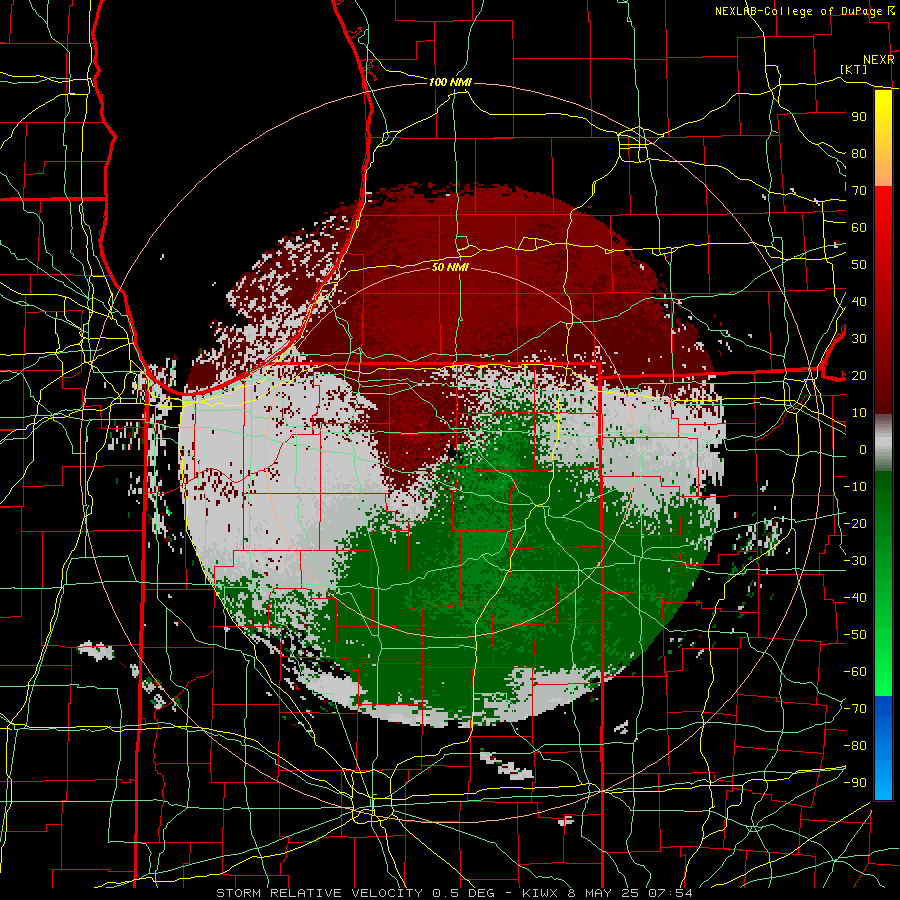The height and width of the screenshot is (900, 900).
Task: Click the 50 value on the velocity scale
Action: click(859, 265)
